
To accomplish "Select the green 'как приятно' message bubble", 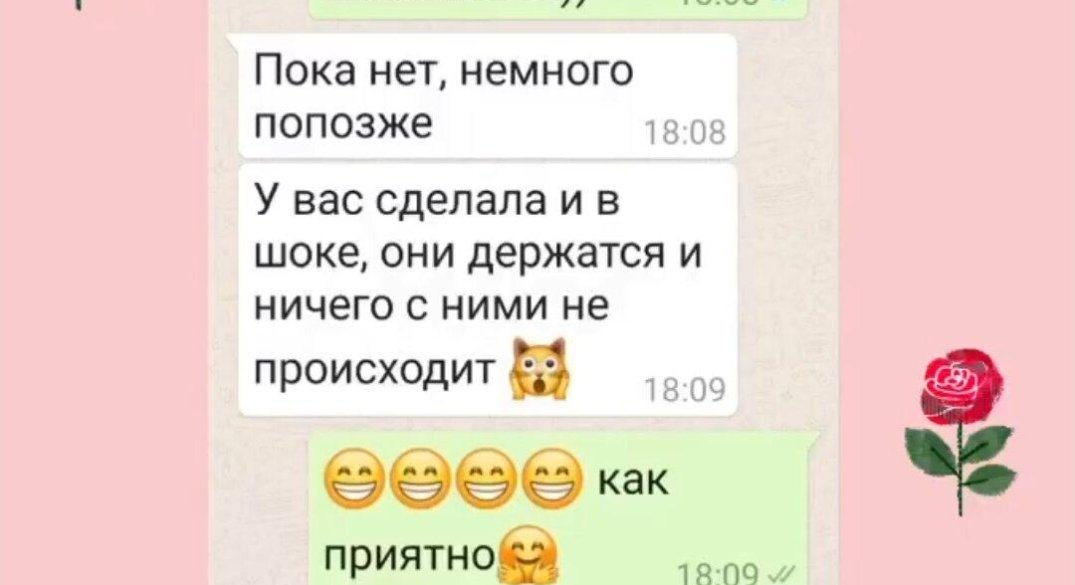I will click(x=560, y=509).
